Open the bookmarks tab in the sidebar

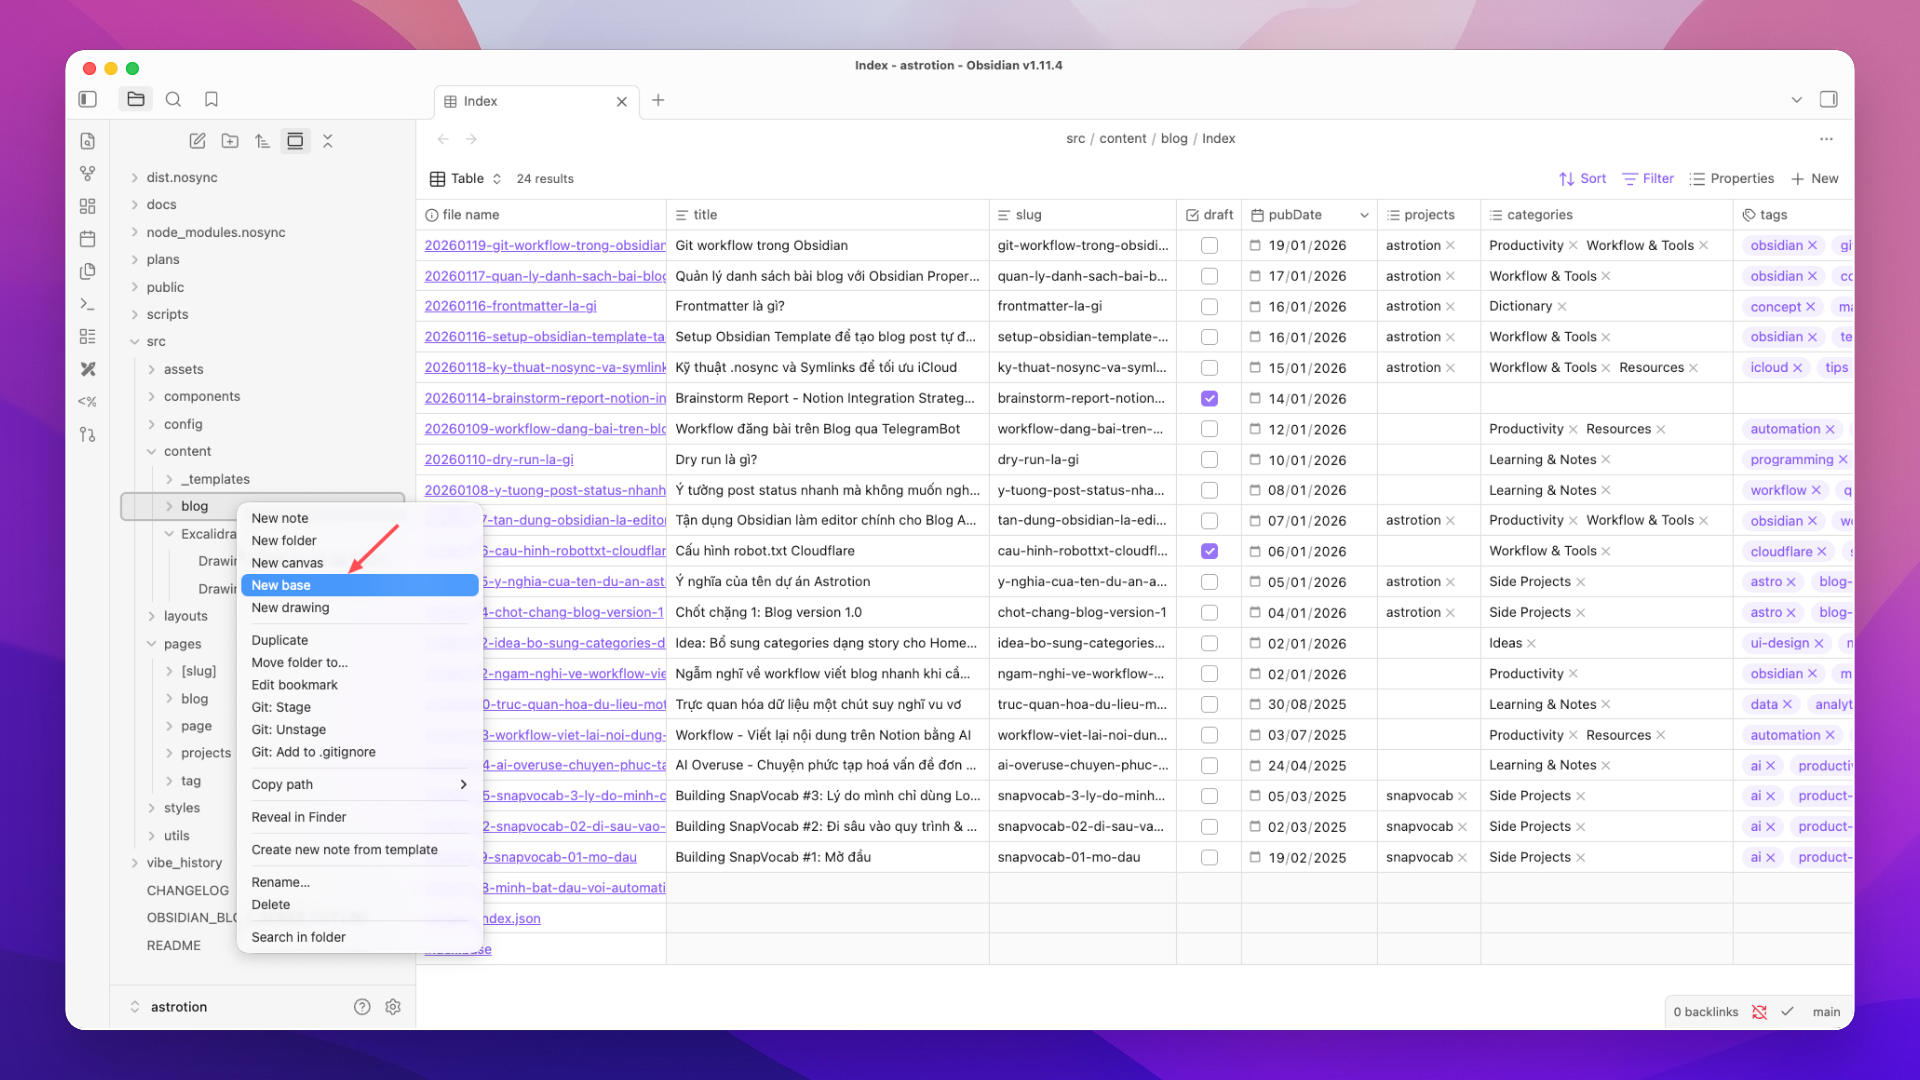point(211,99)
